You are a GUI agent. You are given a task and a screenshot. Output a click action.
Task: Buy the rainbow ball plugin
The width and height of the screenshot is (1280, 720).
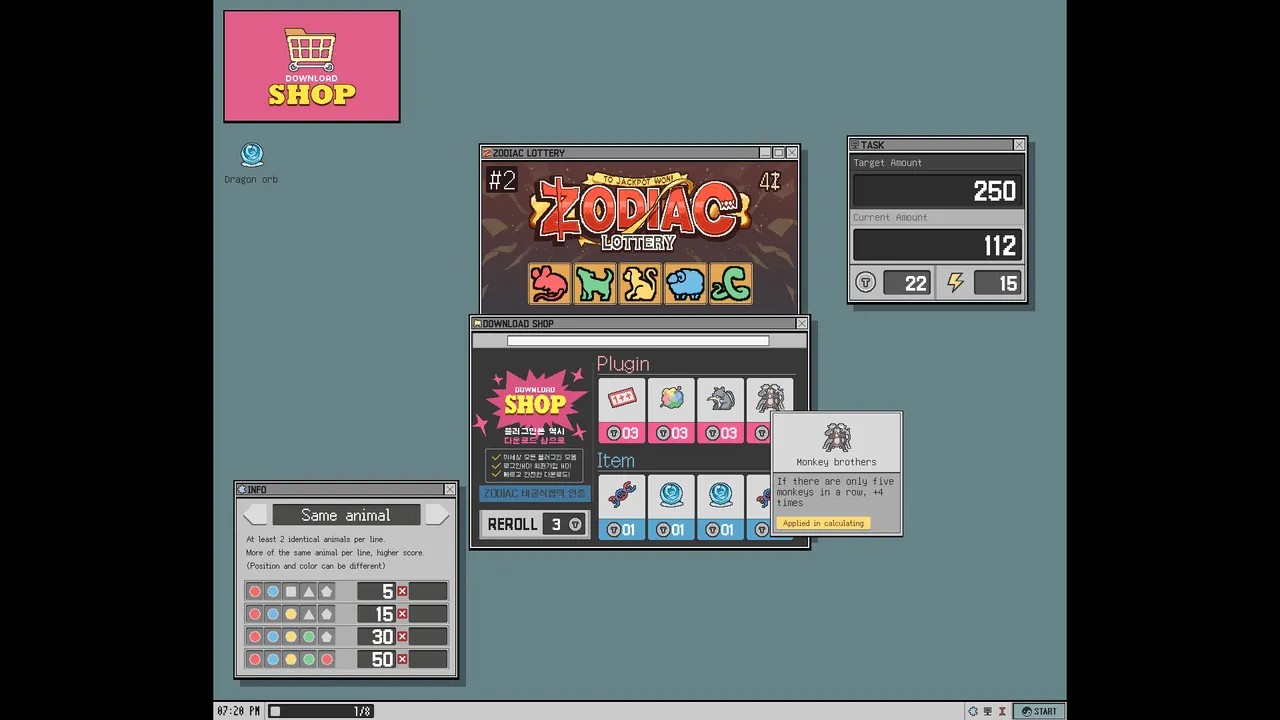[x=672, y=410]
